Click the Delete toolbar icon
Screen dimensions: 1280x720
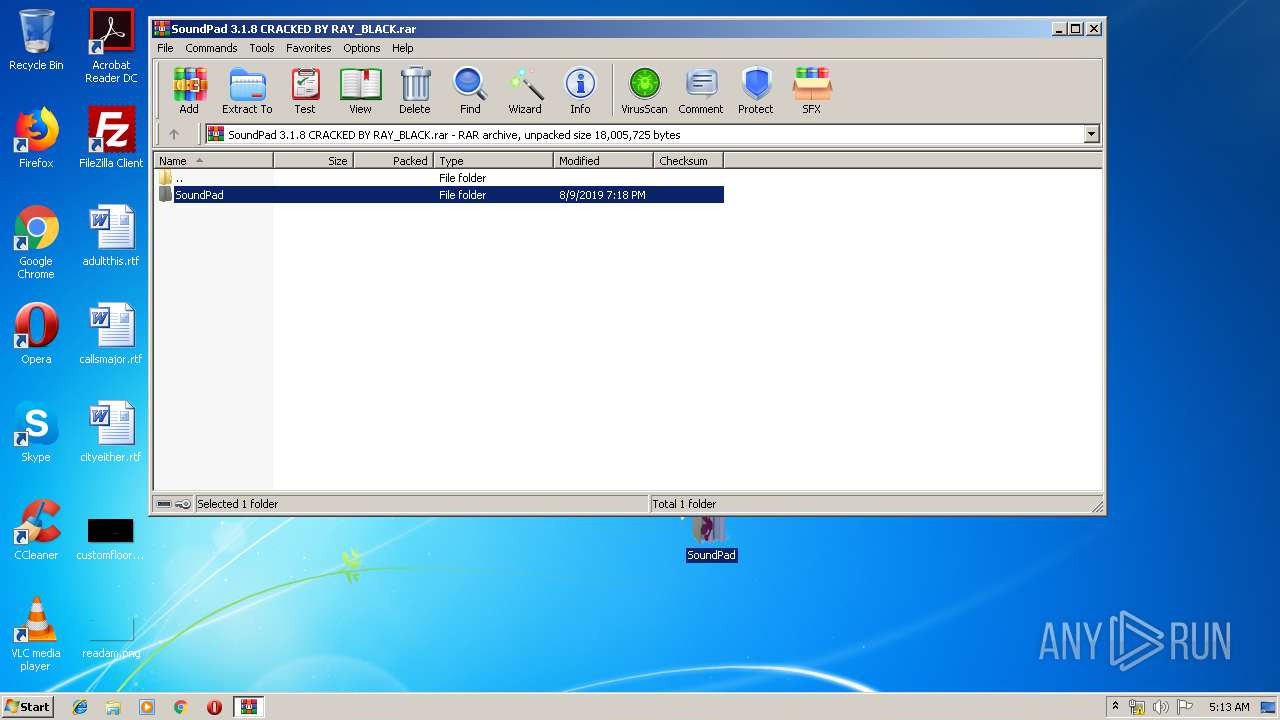coord(415,91)
